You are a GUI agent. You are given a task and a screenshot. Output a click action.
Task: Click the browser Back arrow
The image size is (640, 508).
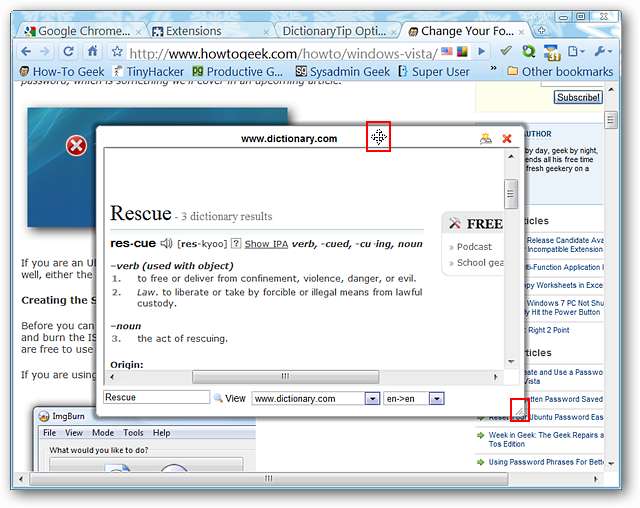tap(26, 51)
